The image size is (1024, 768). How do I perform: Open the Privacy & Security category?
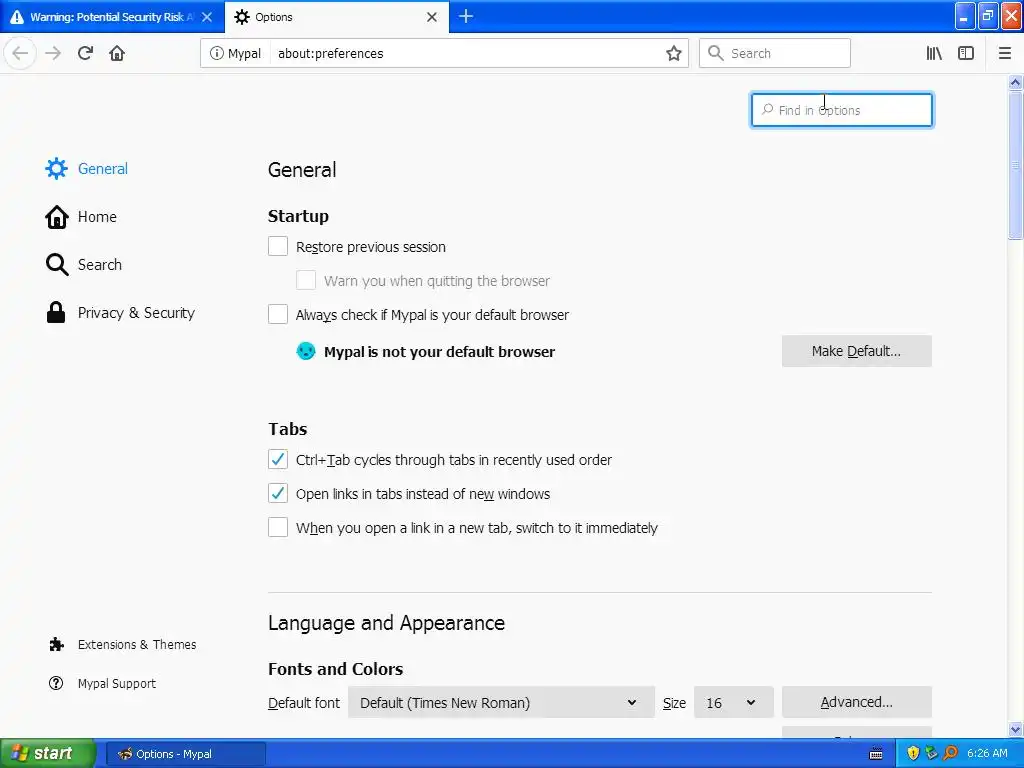pyautogui.click(x=120, y=313)
